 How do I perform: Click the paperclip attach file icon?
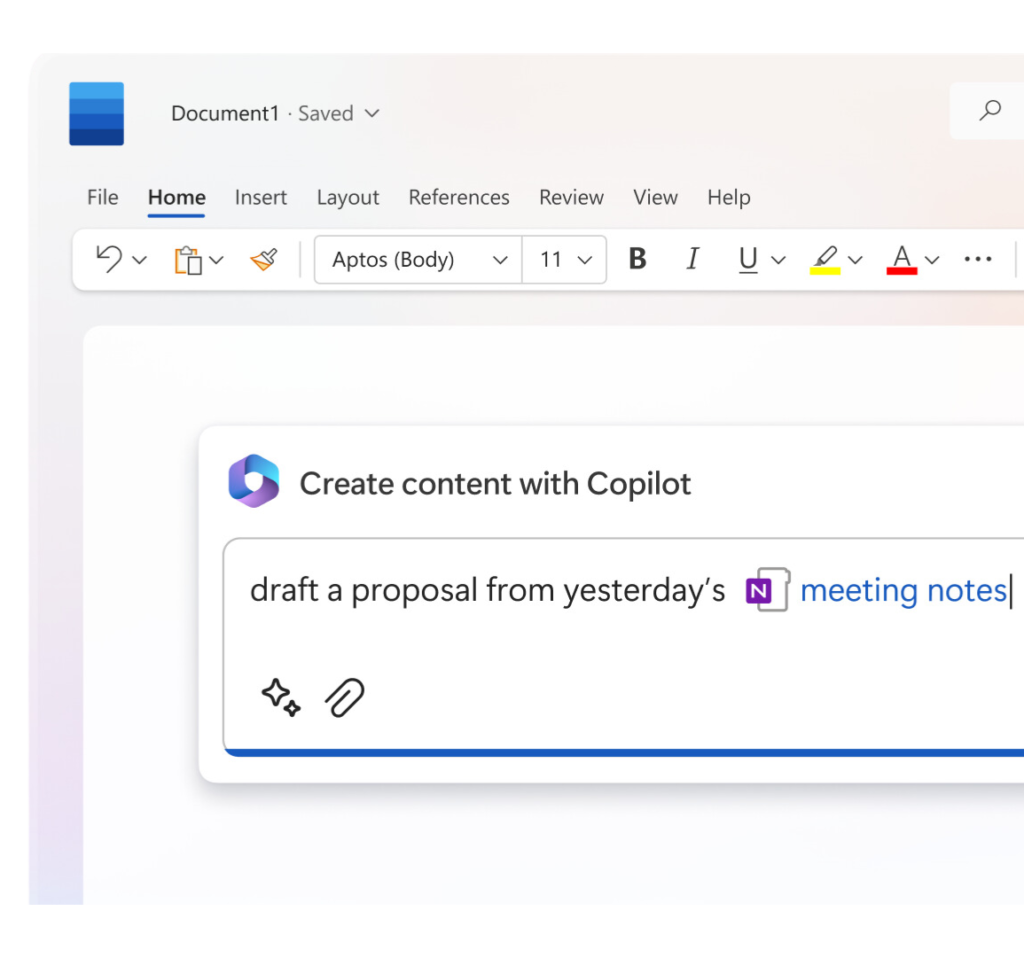coord(345,697)
